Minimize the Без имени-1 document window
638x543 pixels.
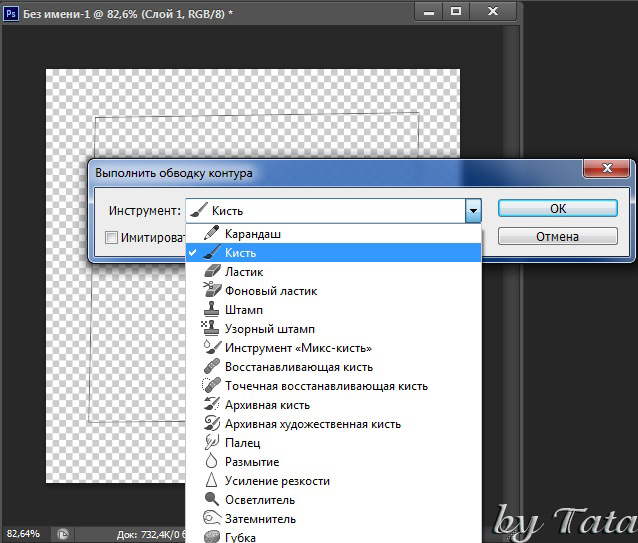point(428,12)
